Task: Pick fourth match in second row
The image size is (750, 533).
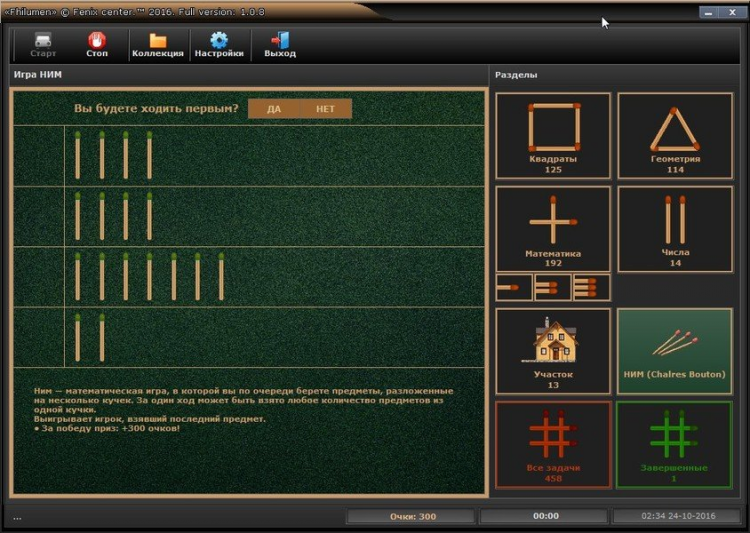Action: coord(149,216)
